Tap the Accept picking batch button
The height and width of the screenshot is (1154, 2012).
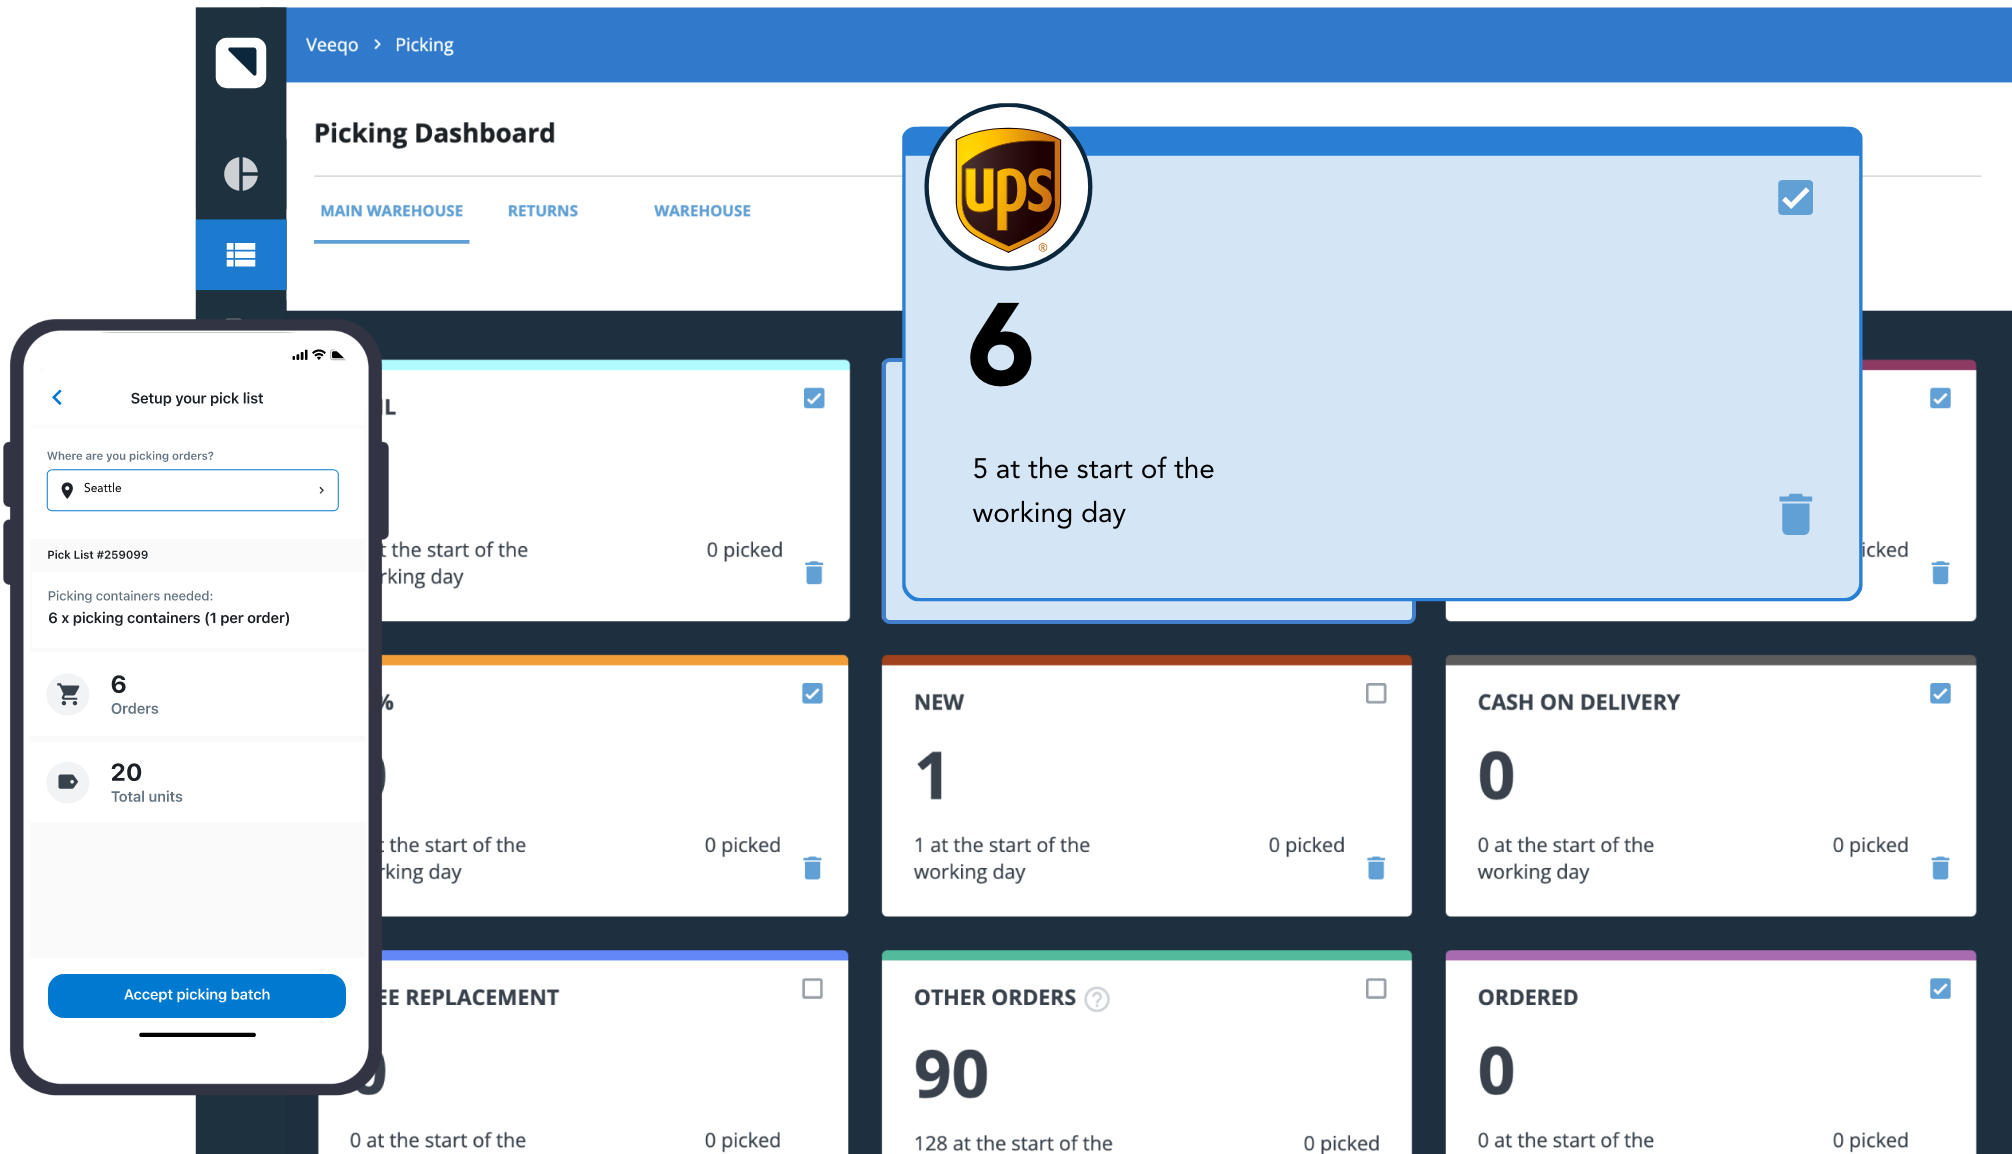pos(196,995)
